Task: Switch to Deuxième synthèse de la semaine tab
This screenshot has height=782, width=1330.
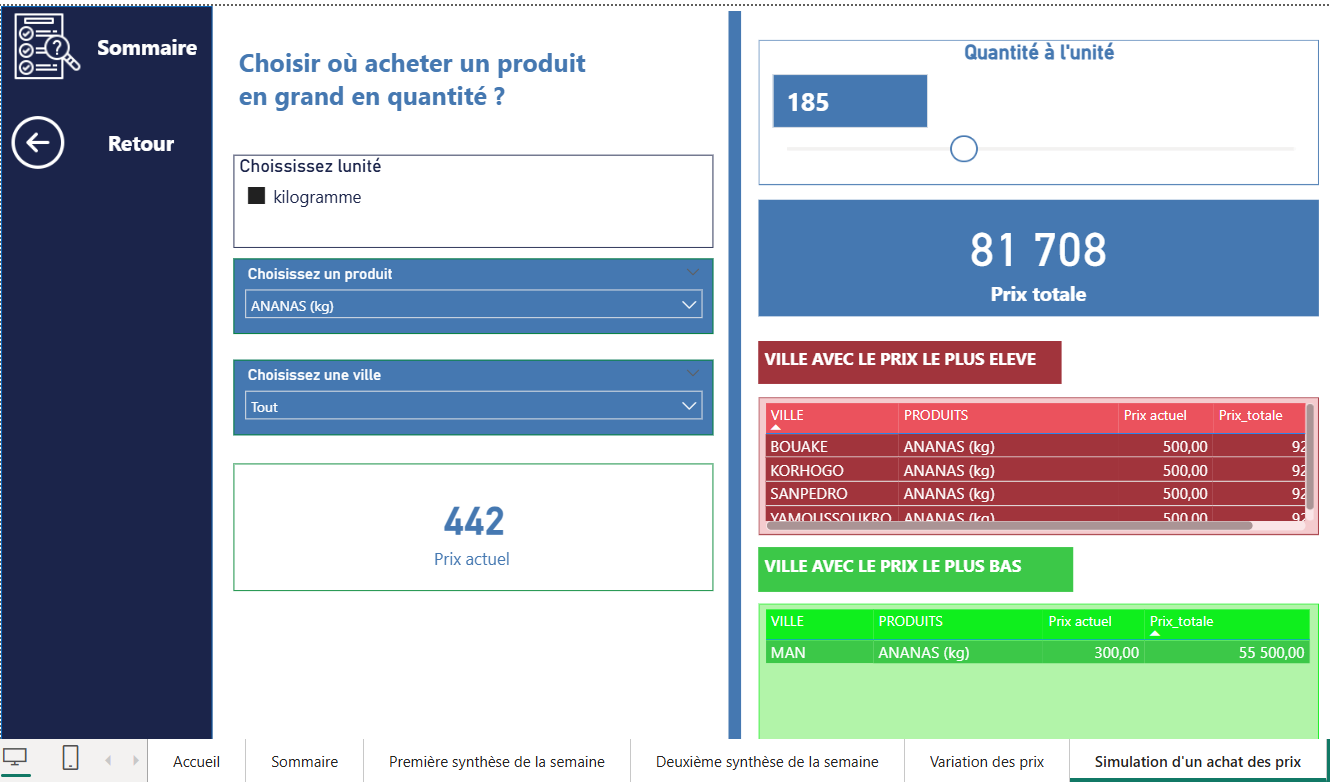Action: (x=767, y=761)
